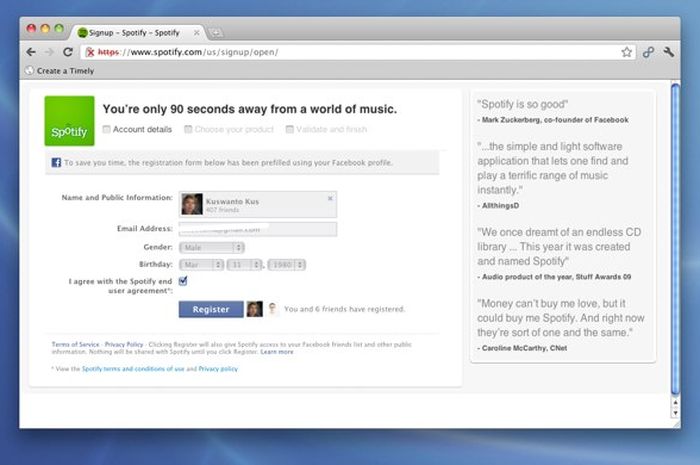Click the browser forward arrow
Screen dimensions: 700x465
coord(49,52)
